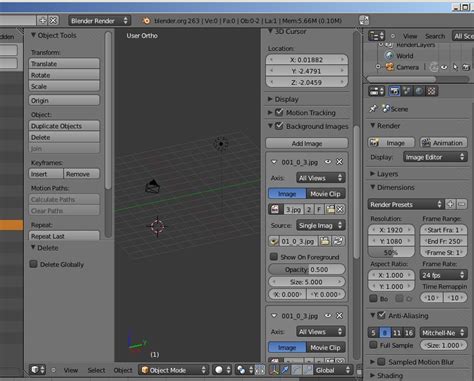
Task: Remove render preset with minus icon
Action: pos(462,204)
